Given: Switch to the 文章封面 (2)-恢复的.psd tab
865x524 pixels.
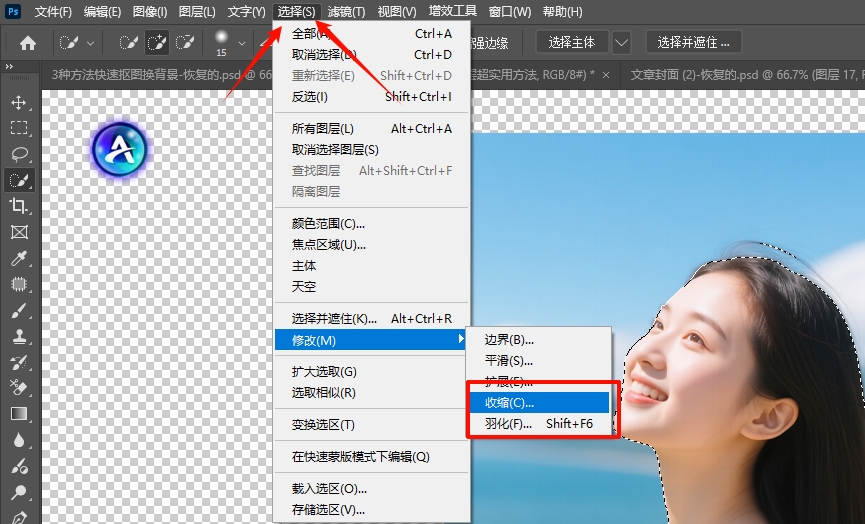Looking at the screenshot, I should coord(735,74).
